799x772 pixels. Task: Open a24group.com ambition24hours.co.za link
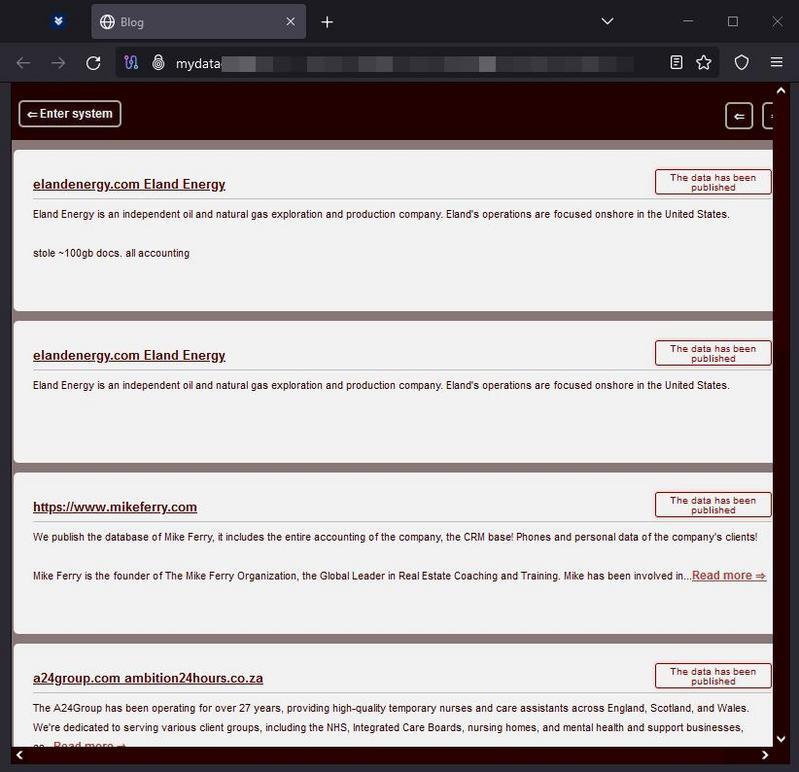[x=148, y=678]
